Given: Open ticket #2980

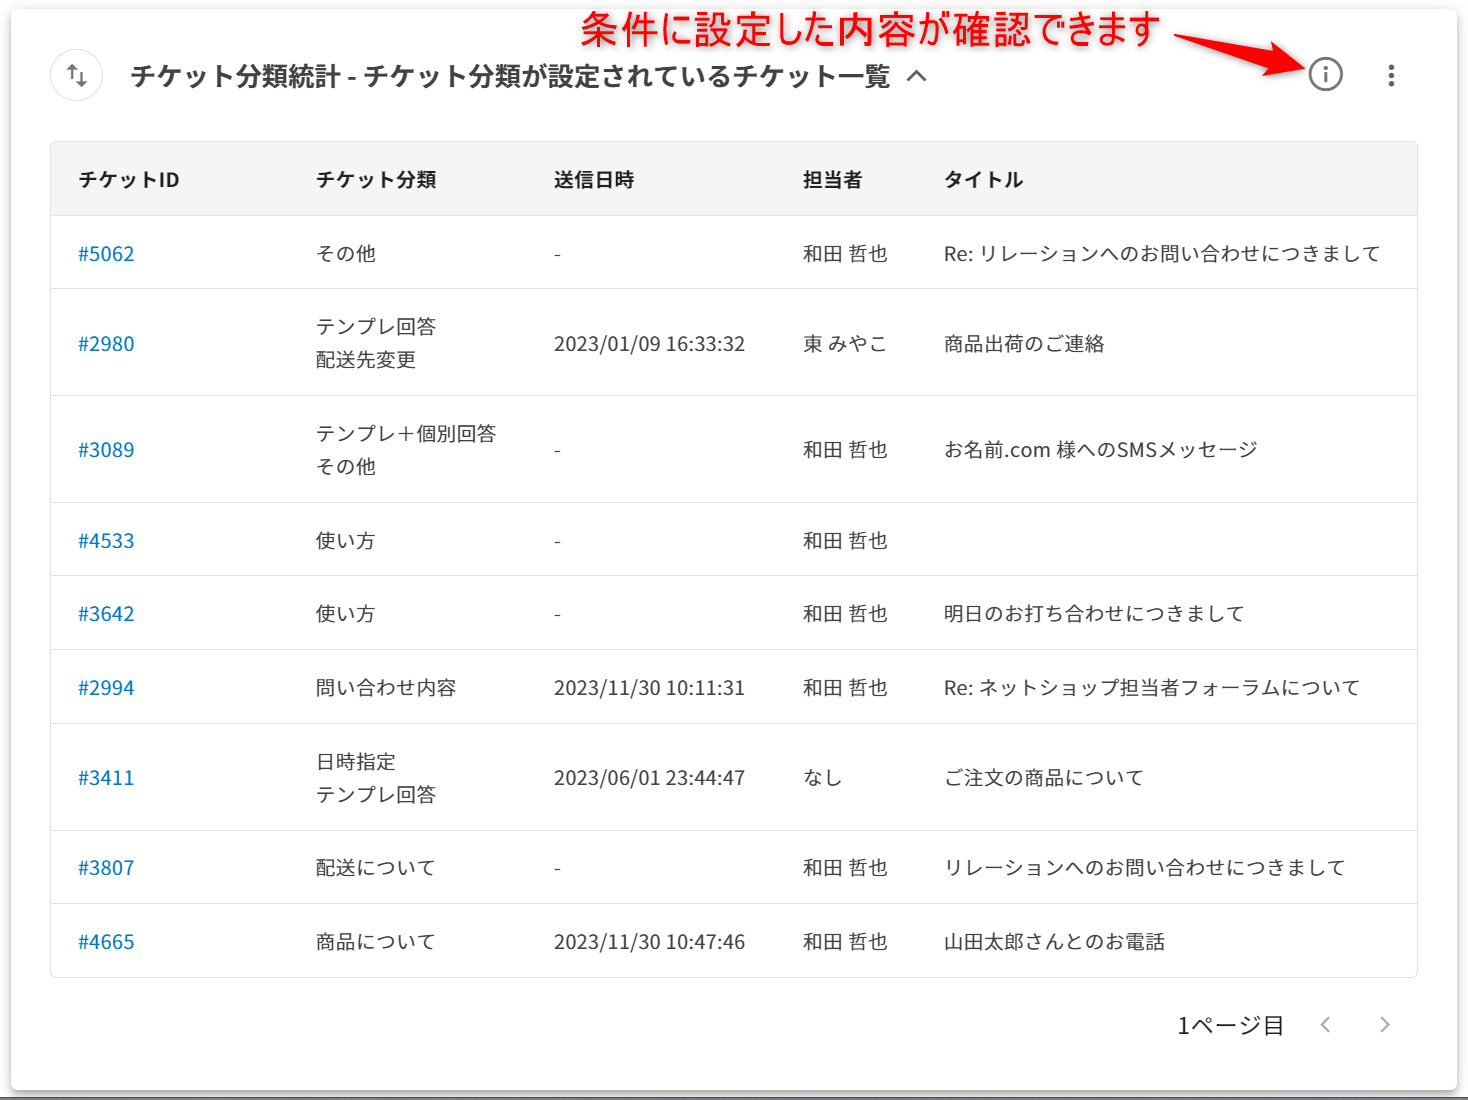Looking at the screenshot, I should 106,344.
